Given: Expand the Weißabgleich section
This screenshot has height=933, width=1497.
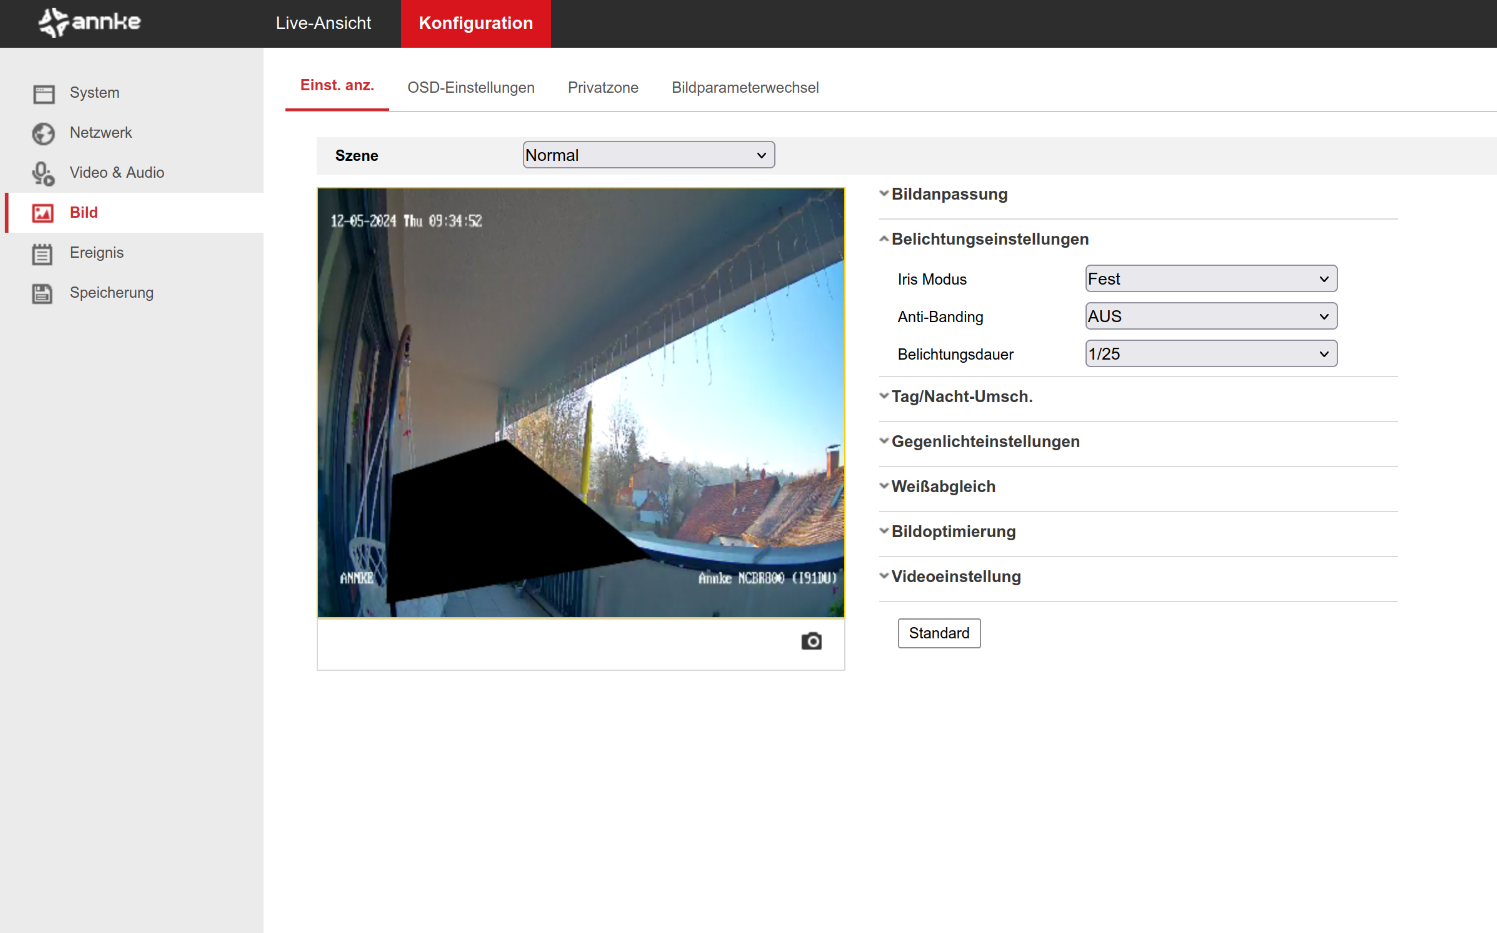Looking at the screenshot, I should (x=937, y=486).
